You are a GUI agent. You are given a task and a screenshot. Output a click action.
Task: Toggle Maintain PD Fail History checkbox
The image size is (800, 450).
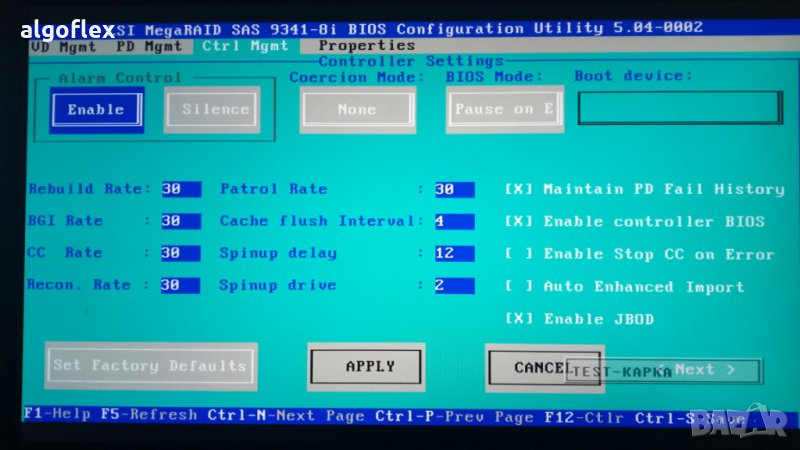click(x=519, y=189)
